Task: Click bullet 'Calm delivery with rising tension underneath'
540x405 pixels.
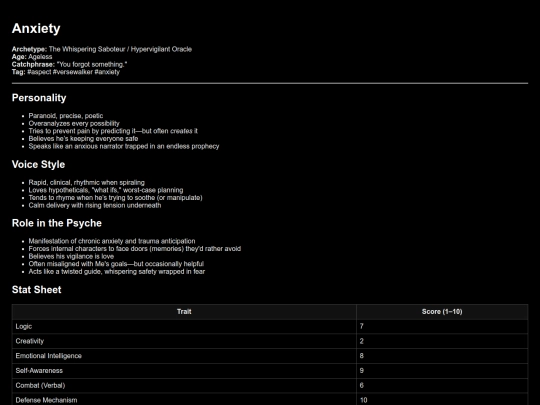Action: 95,205
